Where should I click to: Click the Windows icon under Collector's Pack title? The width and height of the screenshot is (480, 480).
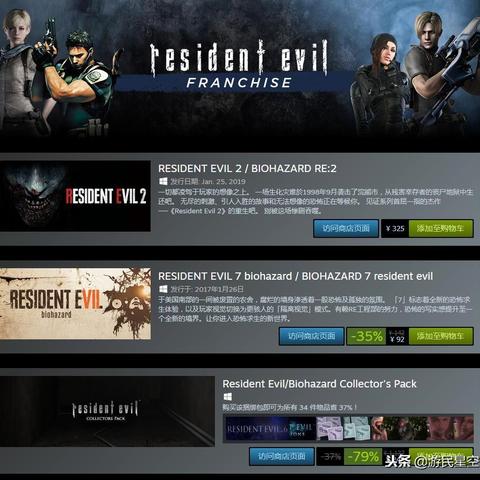click(x=228, y=396)
